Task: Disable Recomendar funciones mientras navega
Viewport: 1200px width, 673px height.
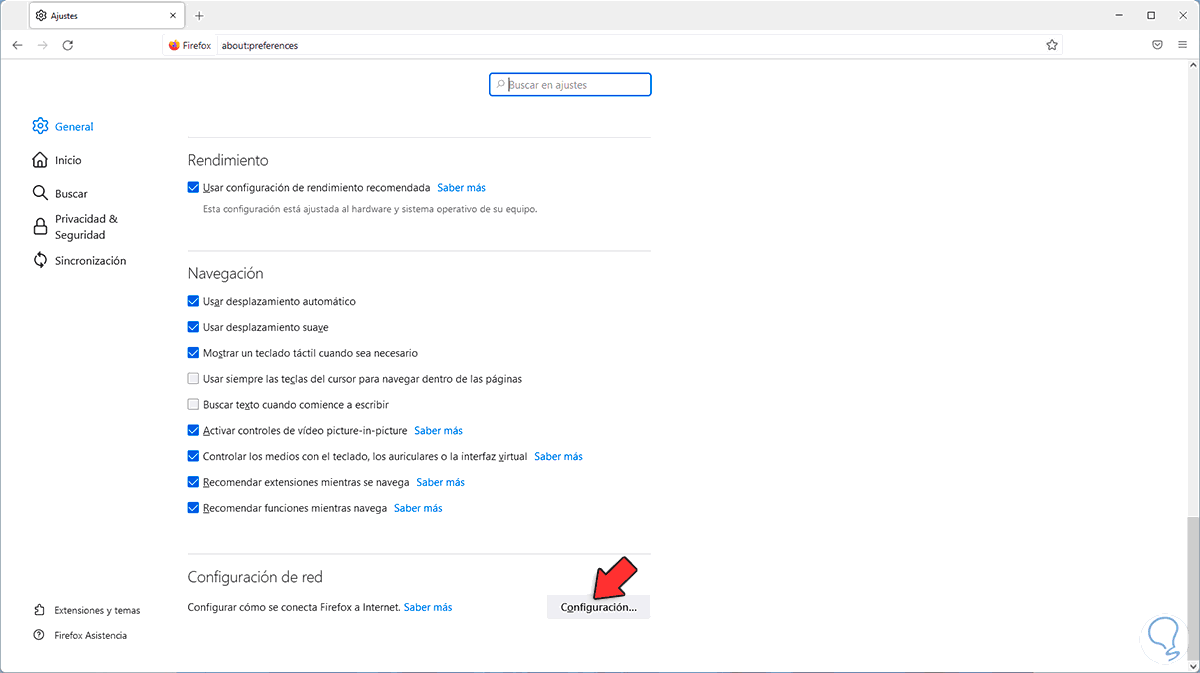Action: click(x=193, y=508)
